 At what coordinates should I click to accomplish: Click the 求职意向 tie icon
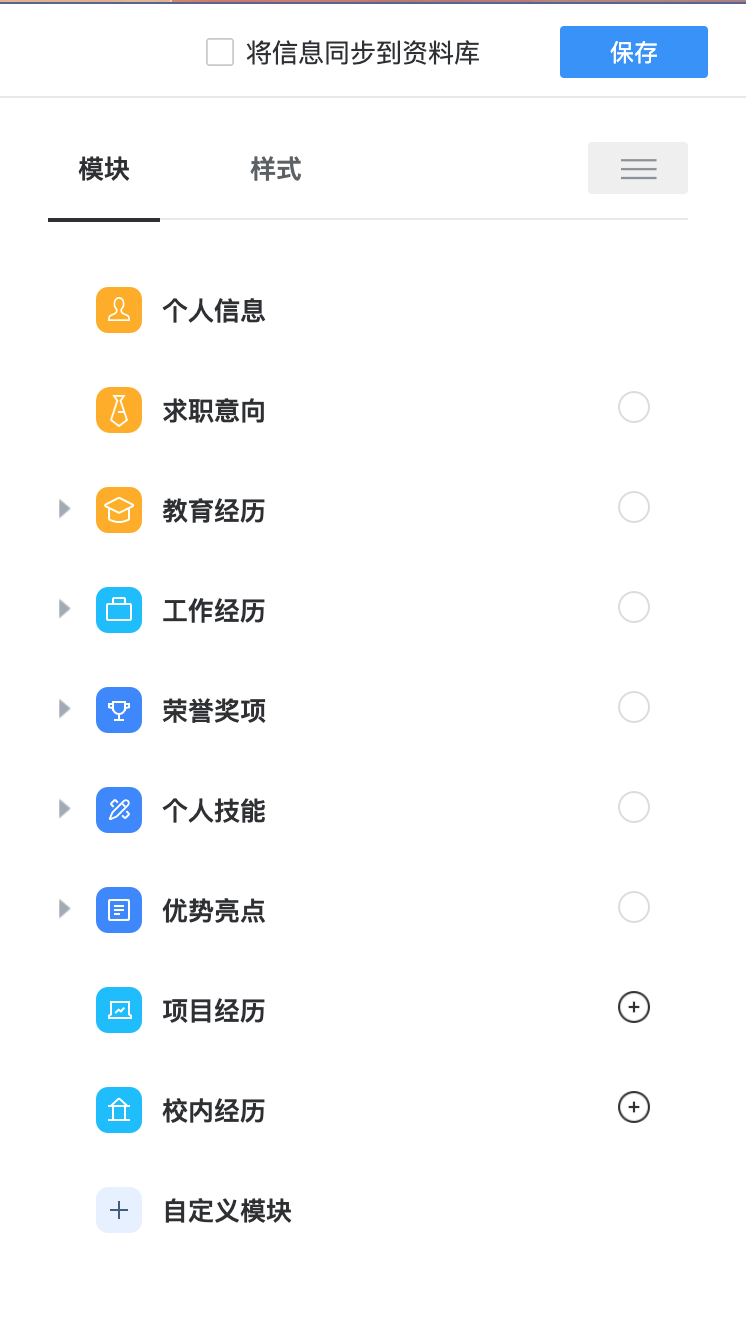[119, 410]
